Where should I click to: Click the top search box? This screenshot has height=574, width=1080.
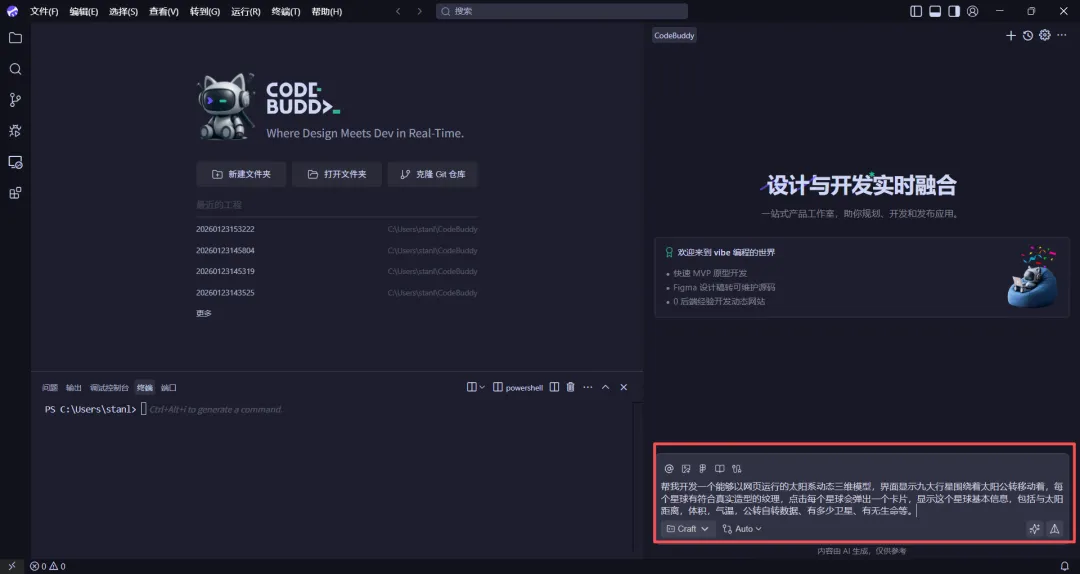tap(561, 11)
